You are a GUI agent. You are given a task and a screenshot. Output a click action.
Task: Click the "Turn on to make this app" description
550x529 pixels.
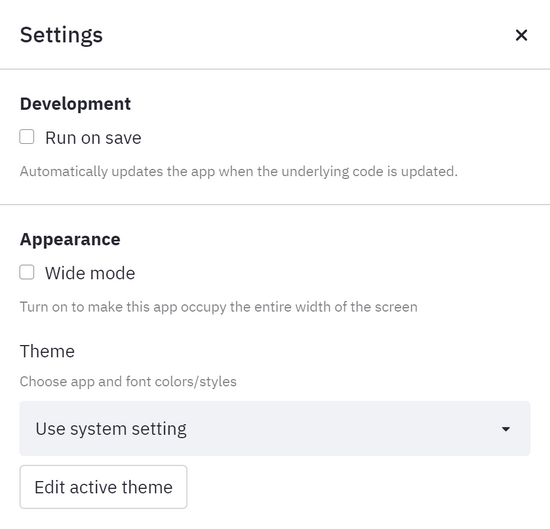pos(219,307)
